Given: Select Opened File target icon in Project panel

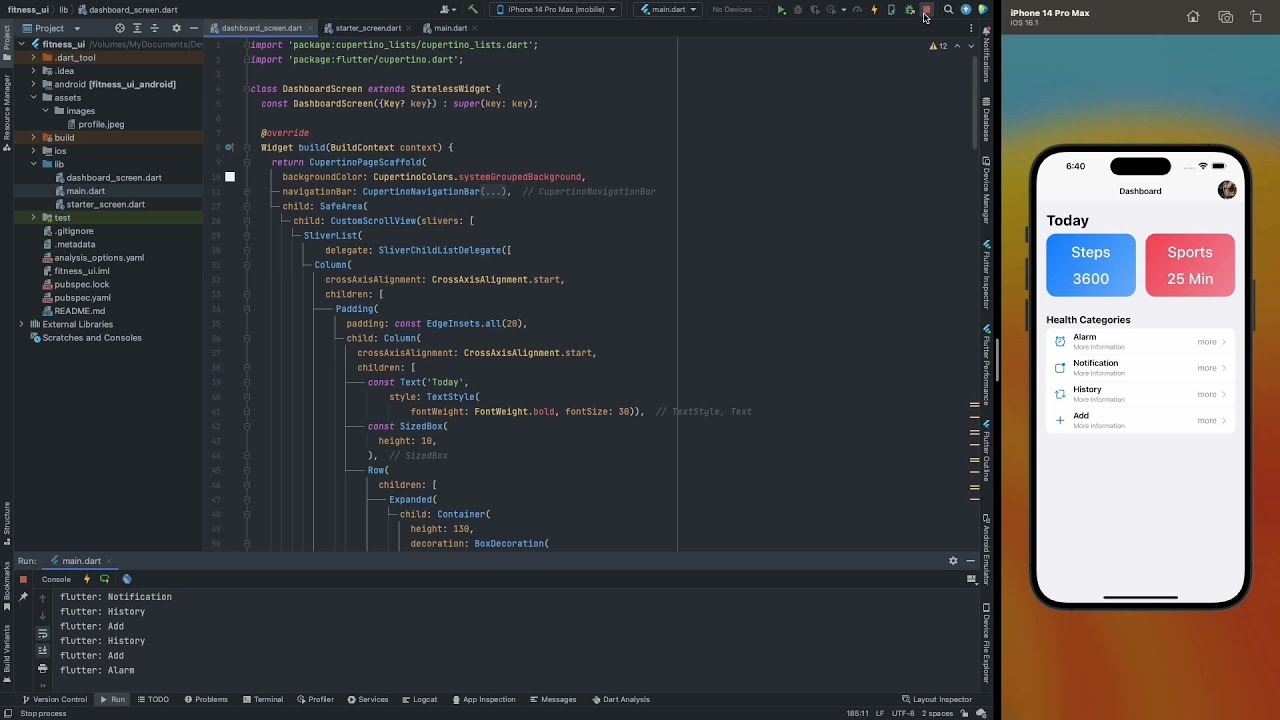Looking at the screenshot, I should (120, 28).
